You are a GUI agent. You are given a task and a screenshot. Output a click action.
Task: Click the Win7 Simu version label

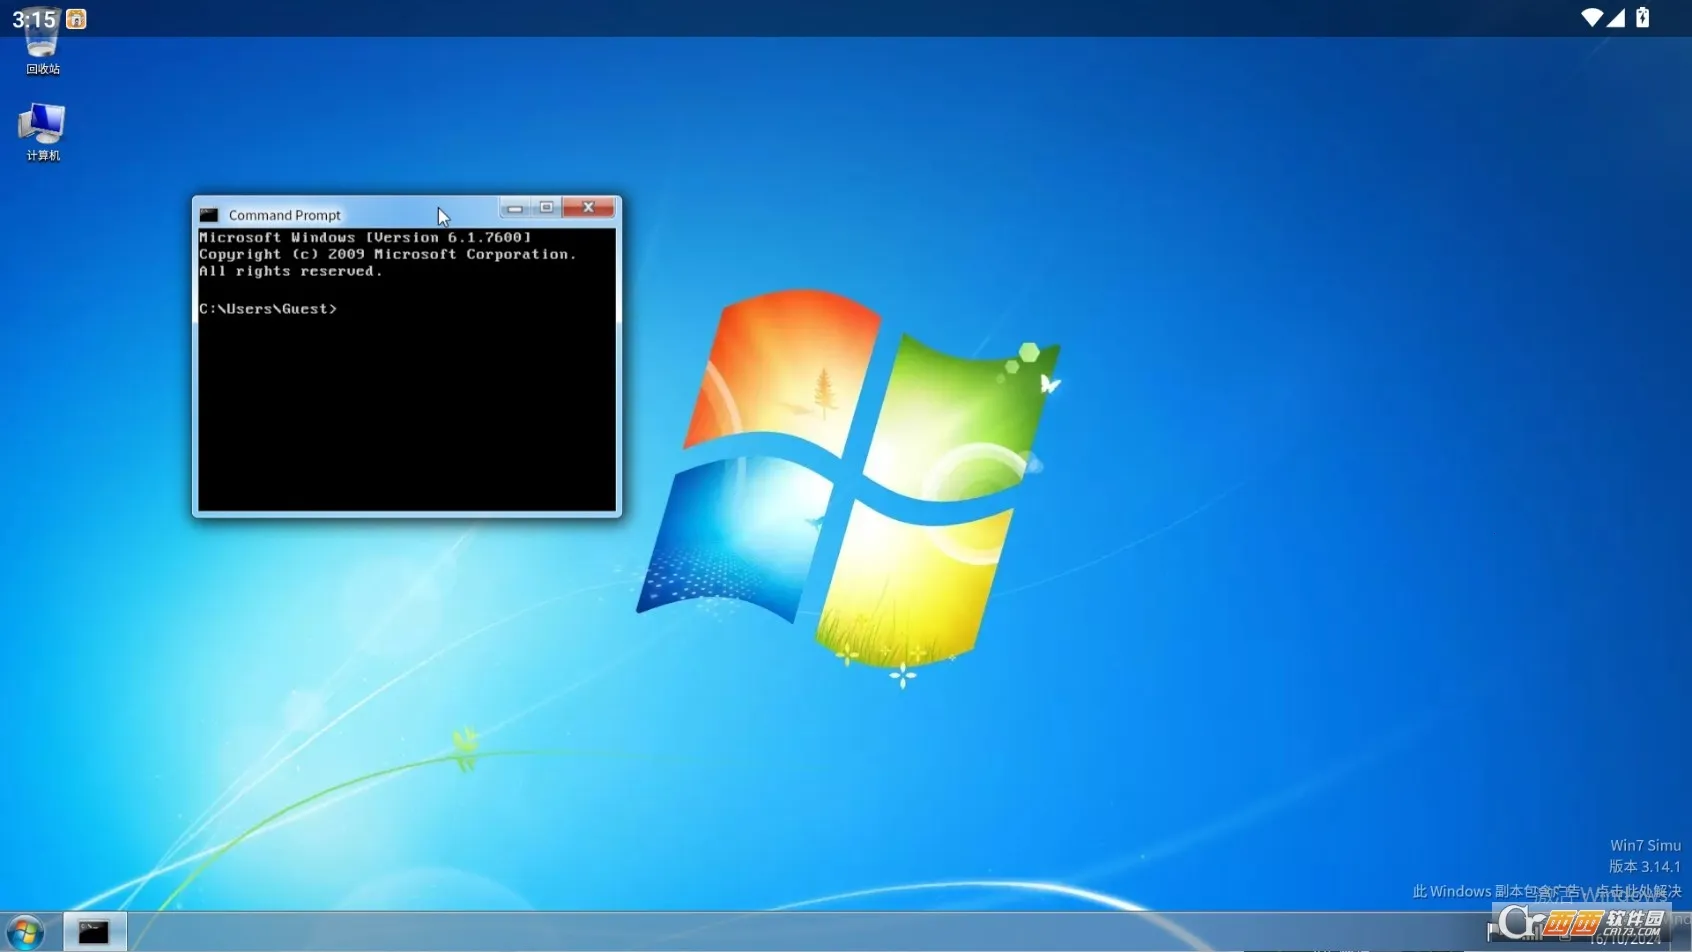[1645, 845]
